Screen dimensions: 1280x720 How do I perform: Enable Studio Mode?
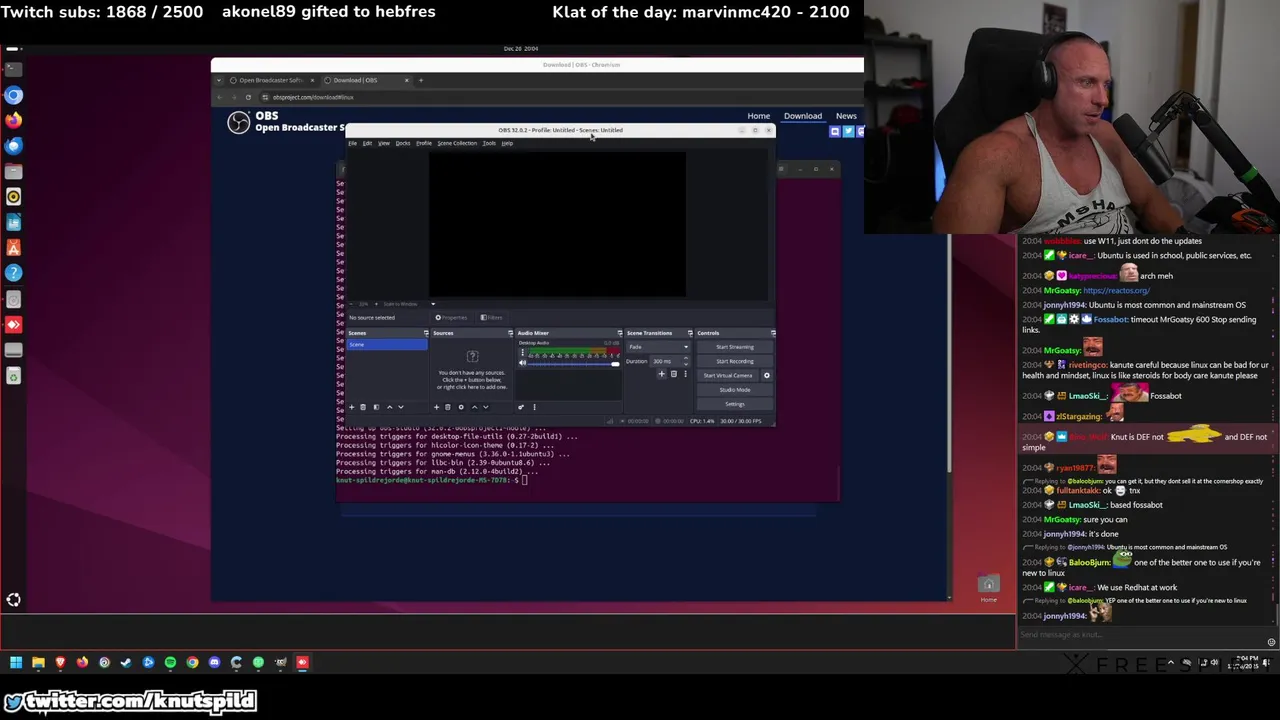735,390
